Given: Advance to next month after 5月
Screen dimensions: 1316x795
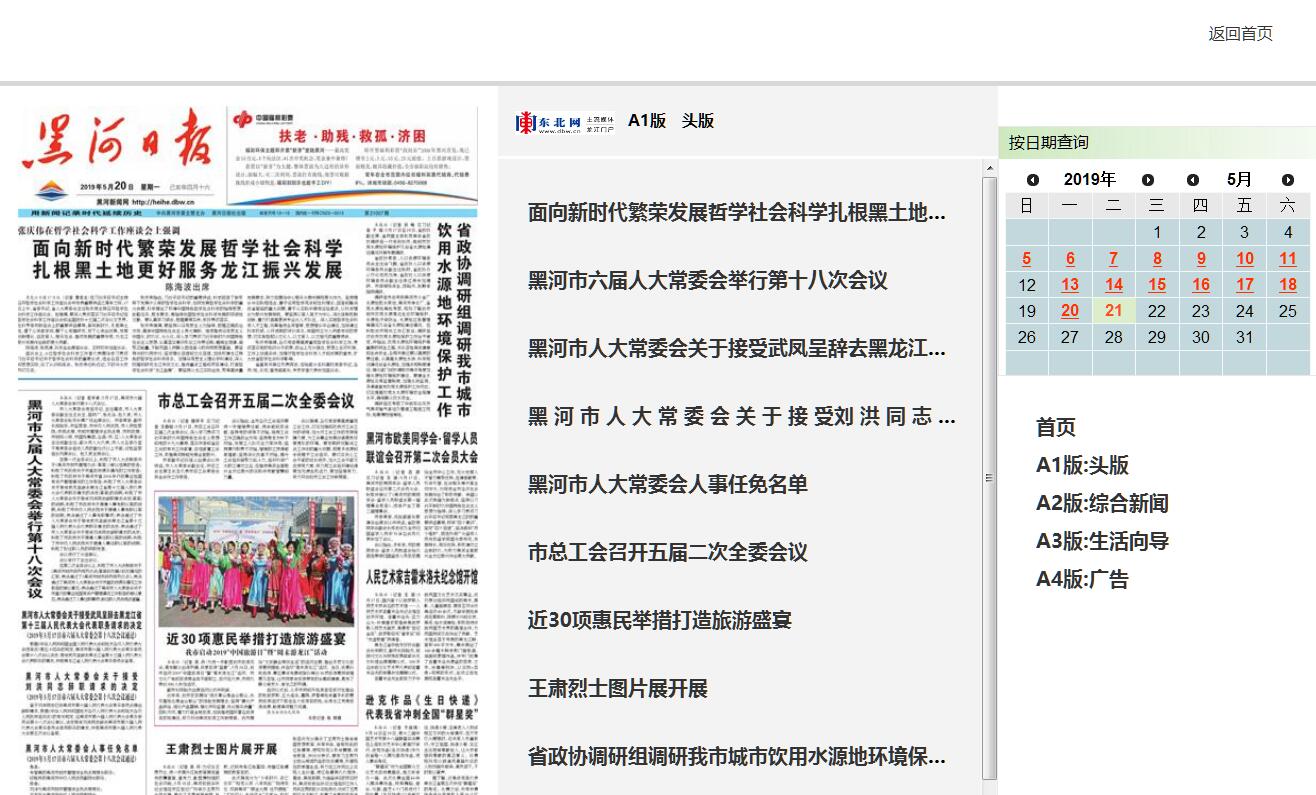Looking at the screenshot, I should point(1288,180).
